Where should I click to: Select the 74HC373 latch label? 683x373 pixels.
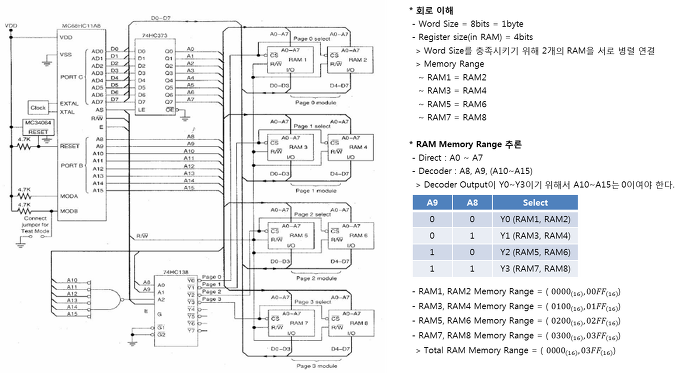click(154, 35)
